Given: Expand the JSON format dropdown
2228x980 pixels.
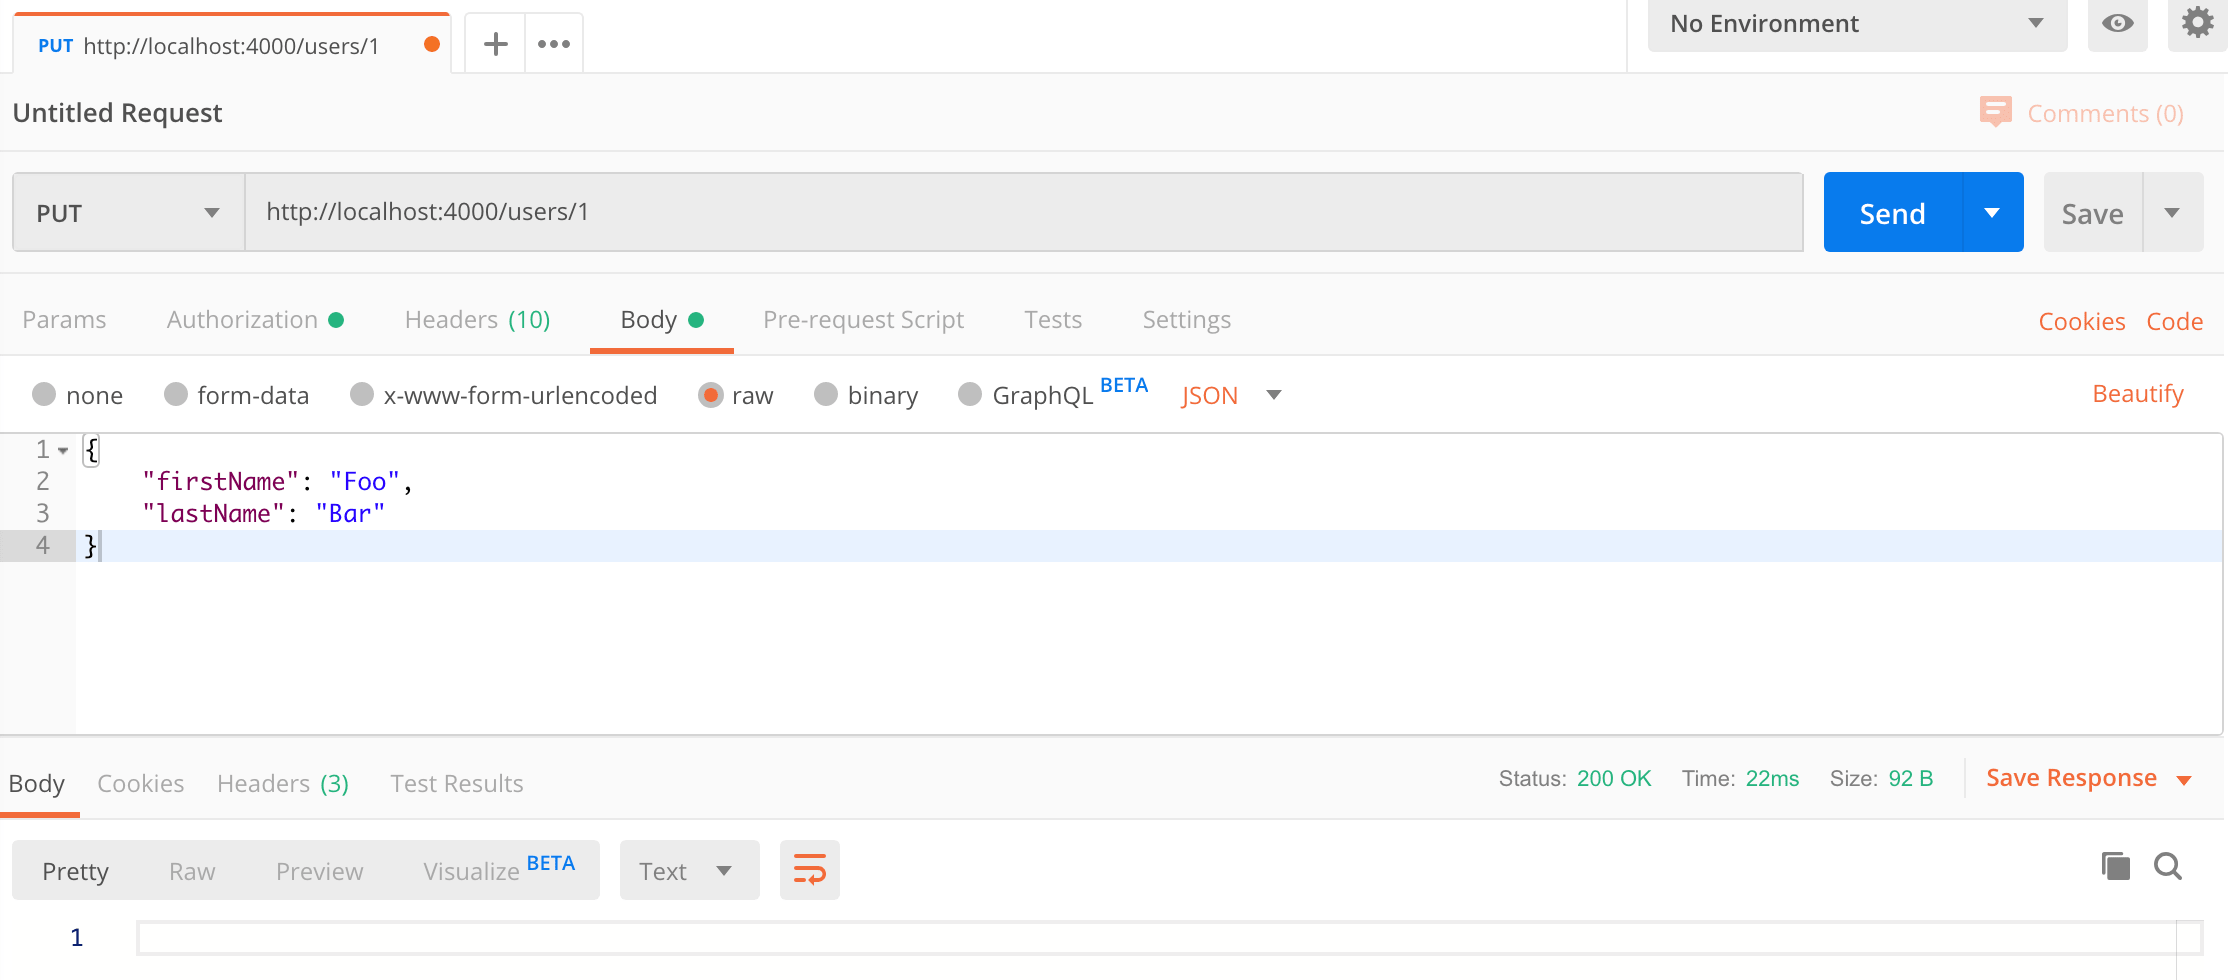Looking at the screenshot, I should tap(1273, 395).
